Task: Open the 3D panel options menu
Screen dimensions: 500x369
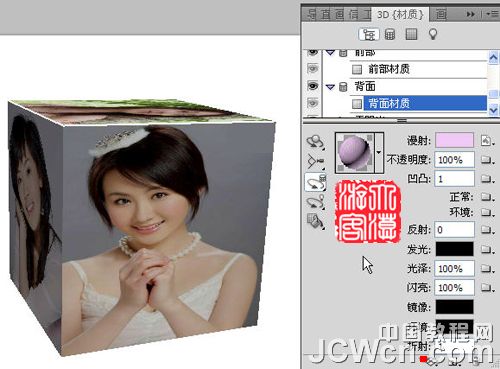Action: 491,14
